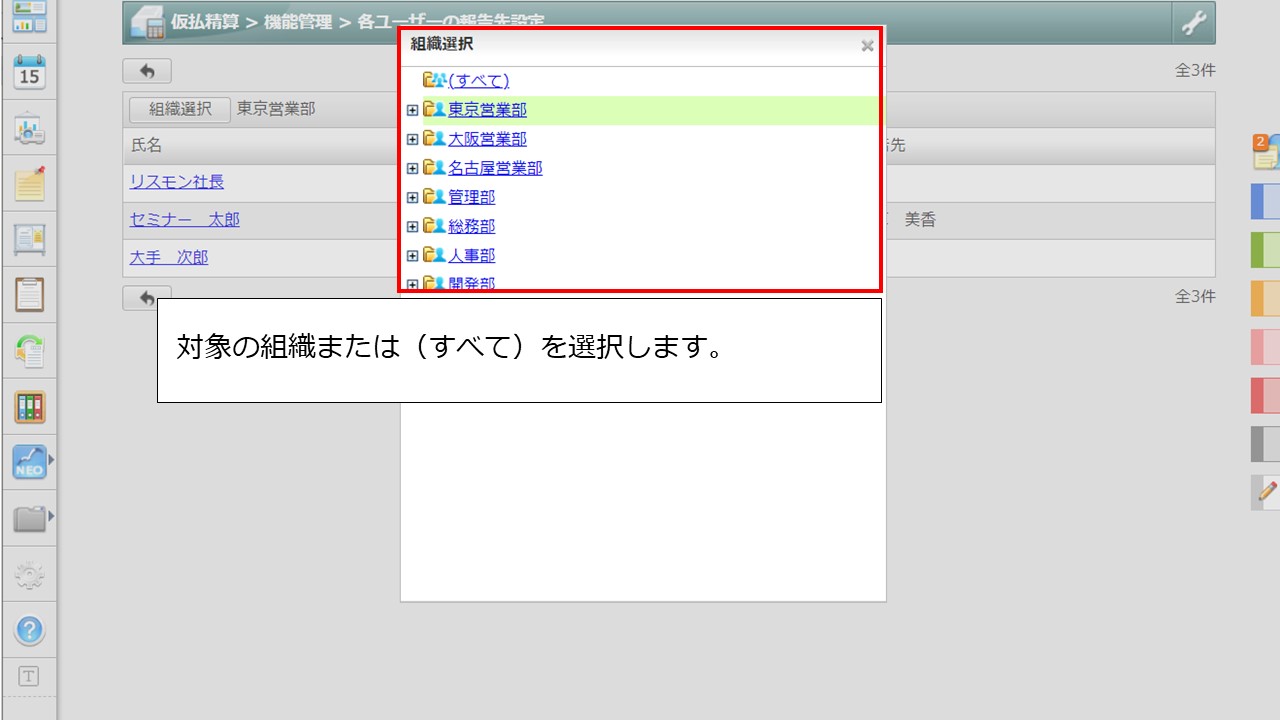
Task: Click the green color tab
Action: tap(1266, 250)
